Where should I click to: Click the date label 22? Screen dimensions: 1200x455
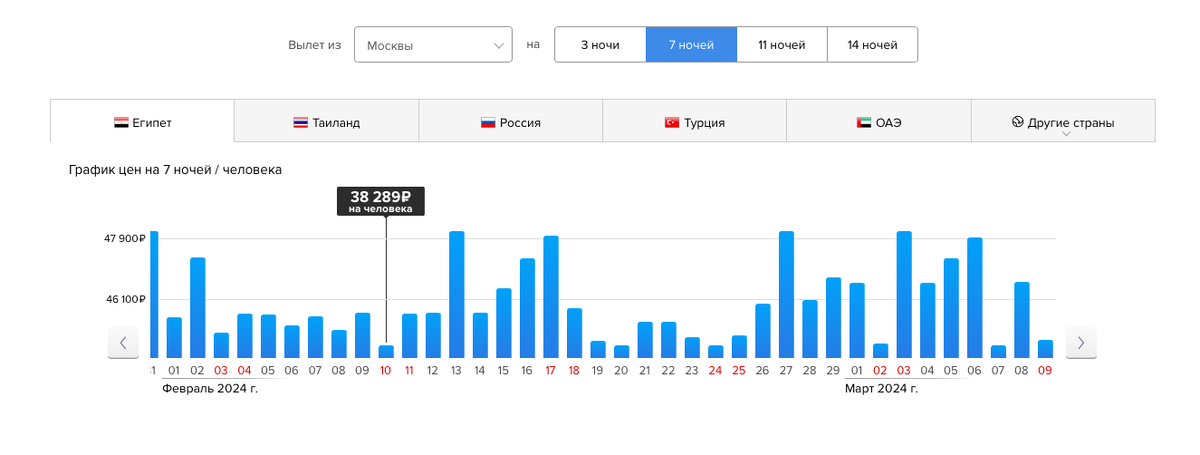coord(669,370)
